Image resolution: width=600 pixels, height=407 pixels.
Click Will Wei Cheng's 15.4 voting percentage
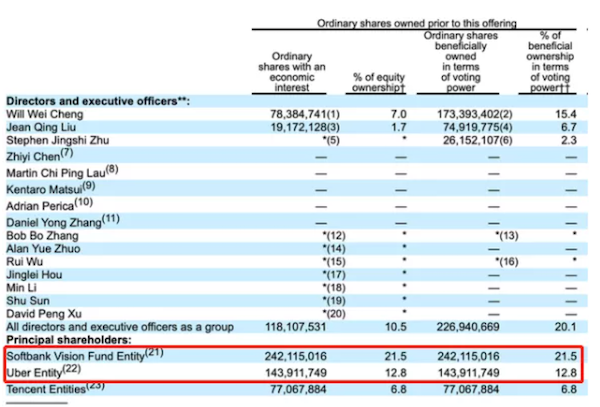pos(566,114)
